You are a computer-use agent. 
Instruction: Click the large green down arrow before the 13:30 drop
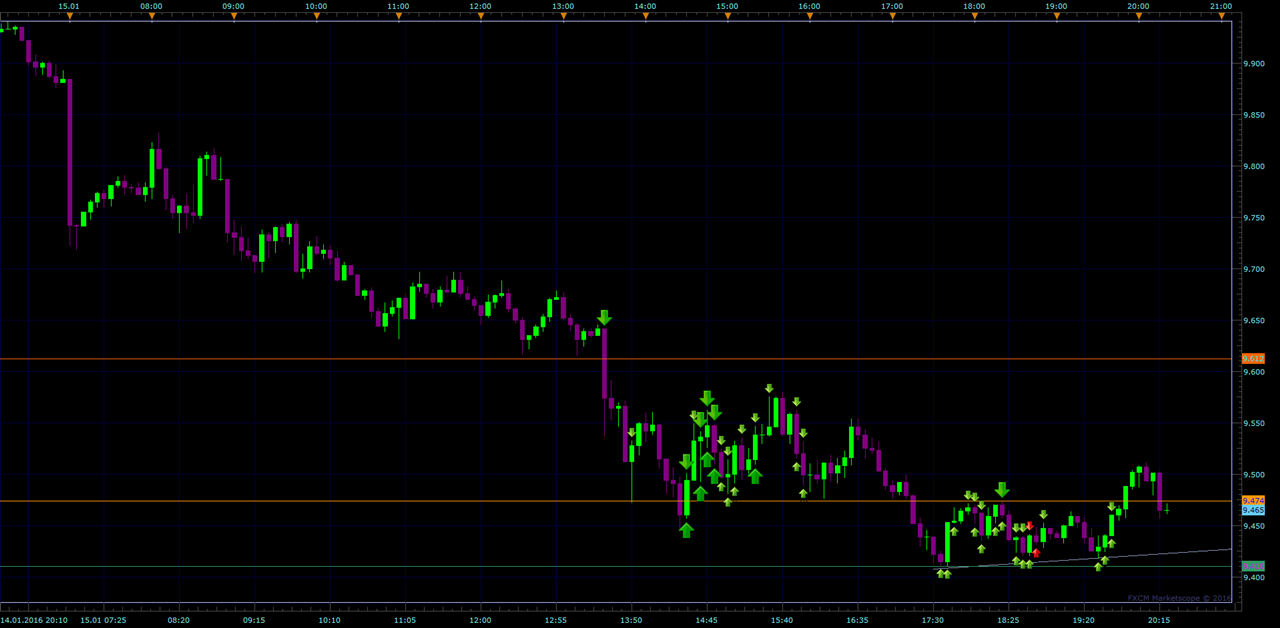[x=604, y=318]
